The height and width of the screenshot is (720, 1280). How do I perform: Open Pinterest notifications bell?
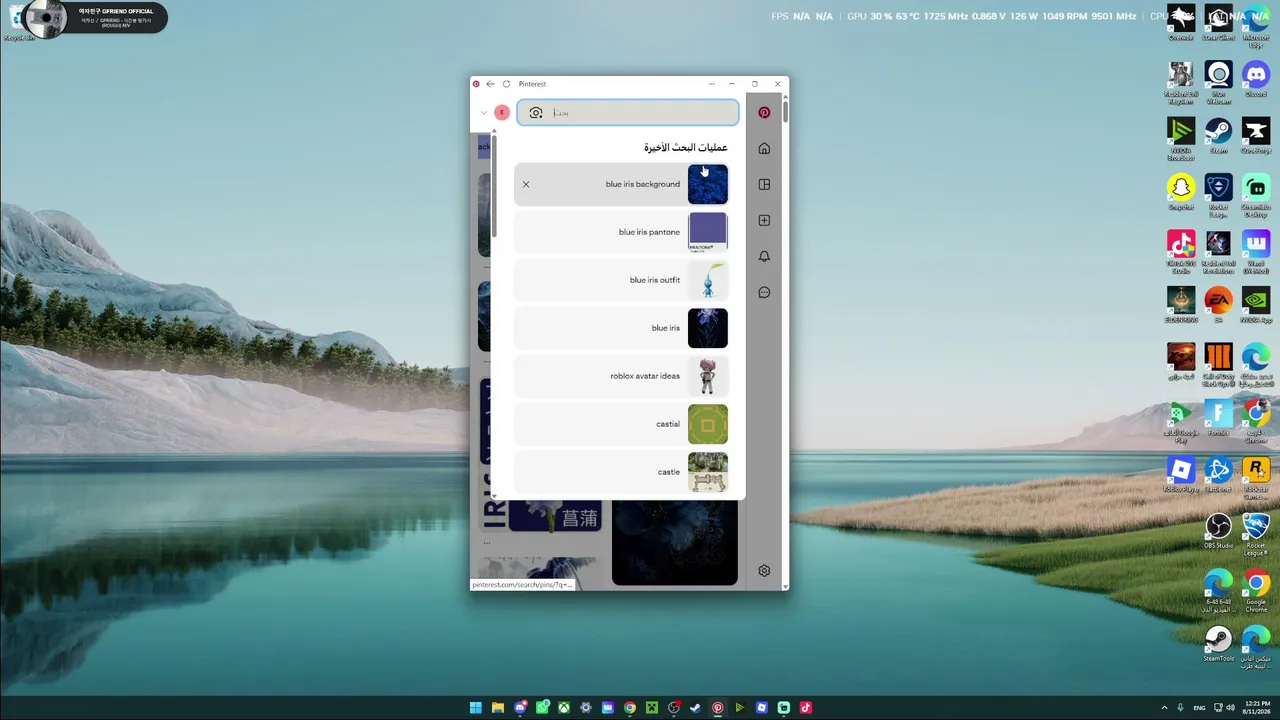click(764, 257)
